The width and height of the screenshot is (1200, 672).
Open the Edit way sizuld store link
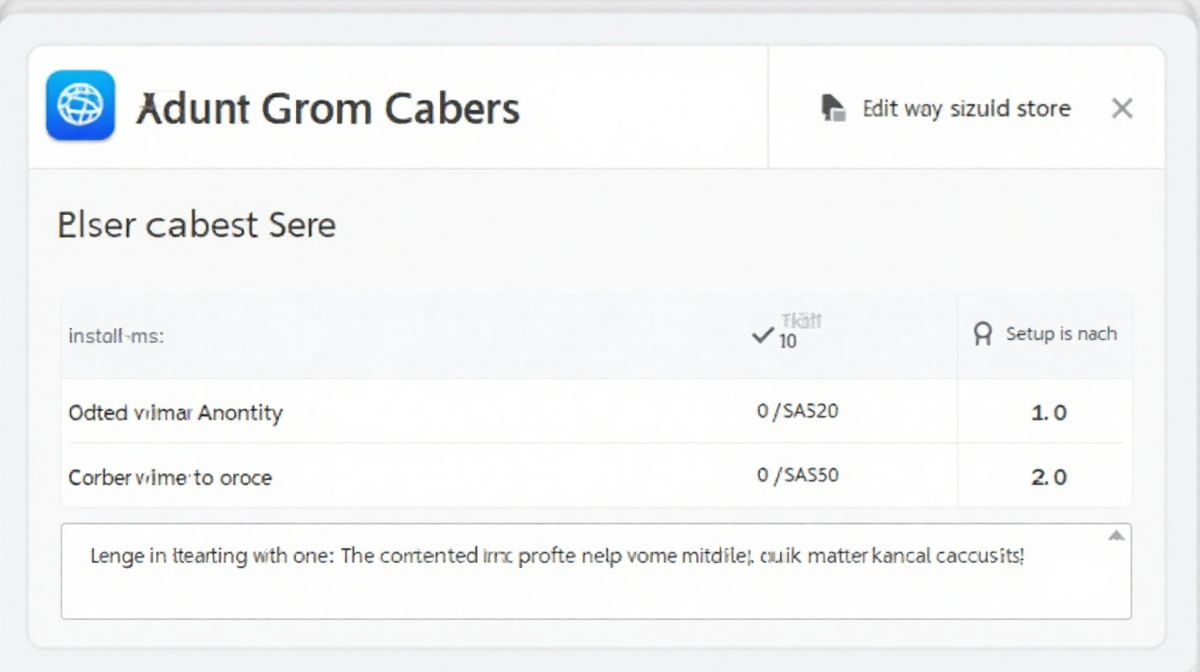(x=966, y=108)
